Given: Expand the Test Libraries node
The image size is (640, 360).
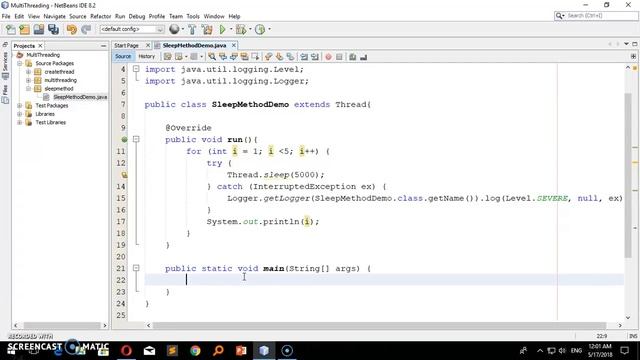Looking at the screenshot, I should 20,122.
